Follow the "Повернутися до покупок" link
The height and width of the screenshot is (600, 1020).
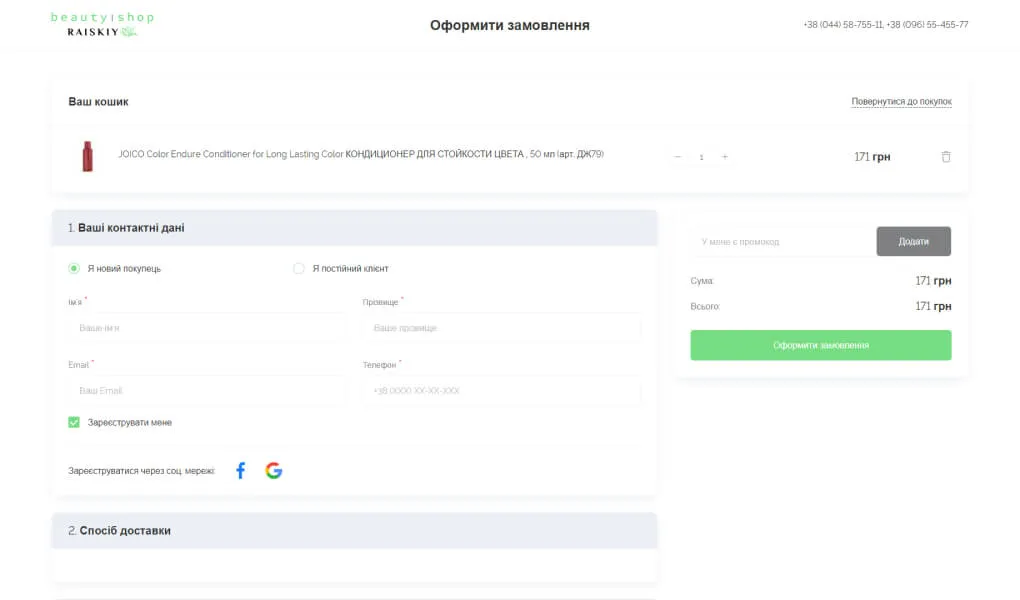pos(901,102)
